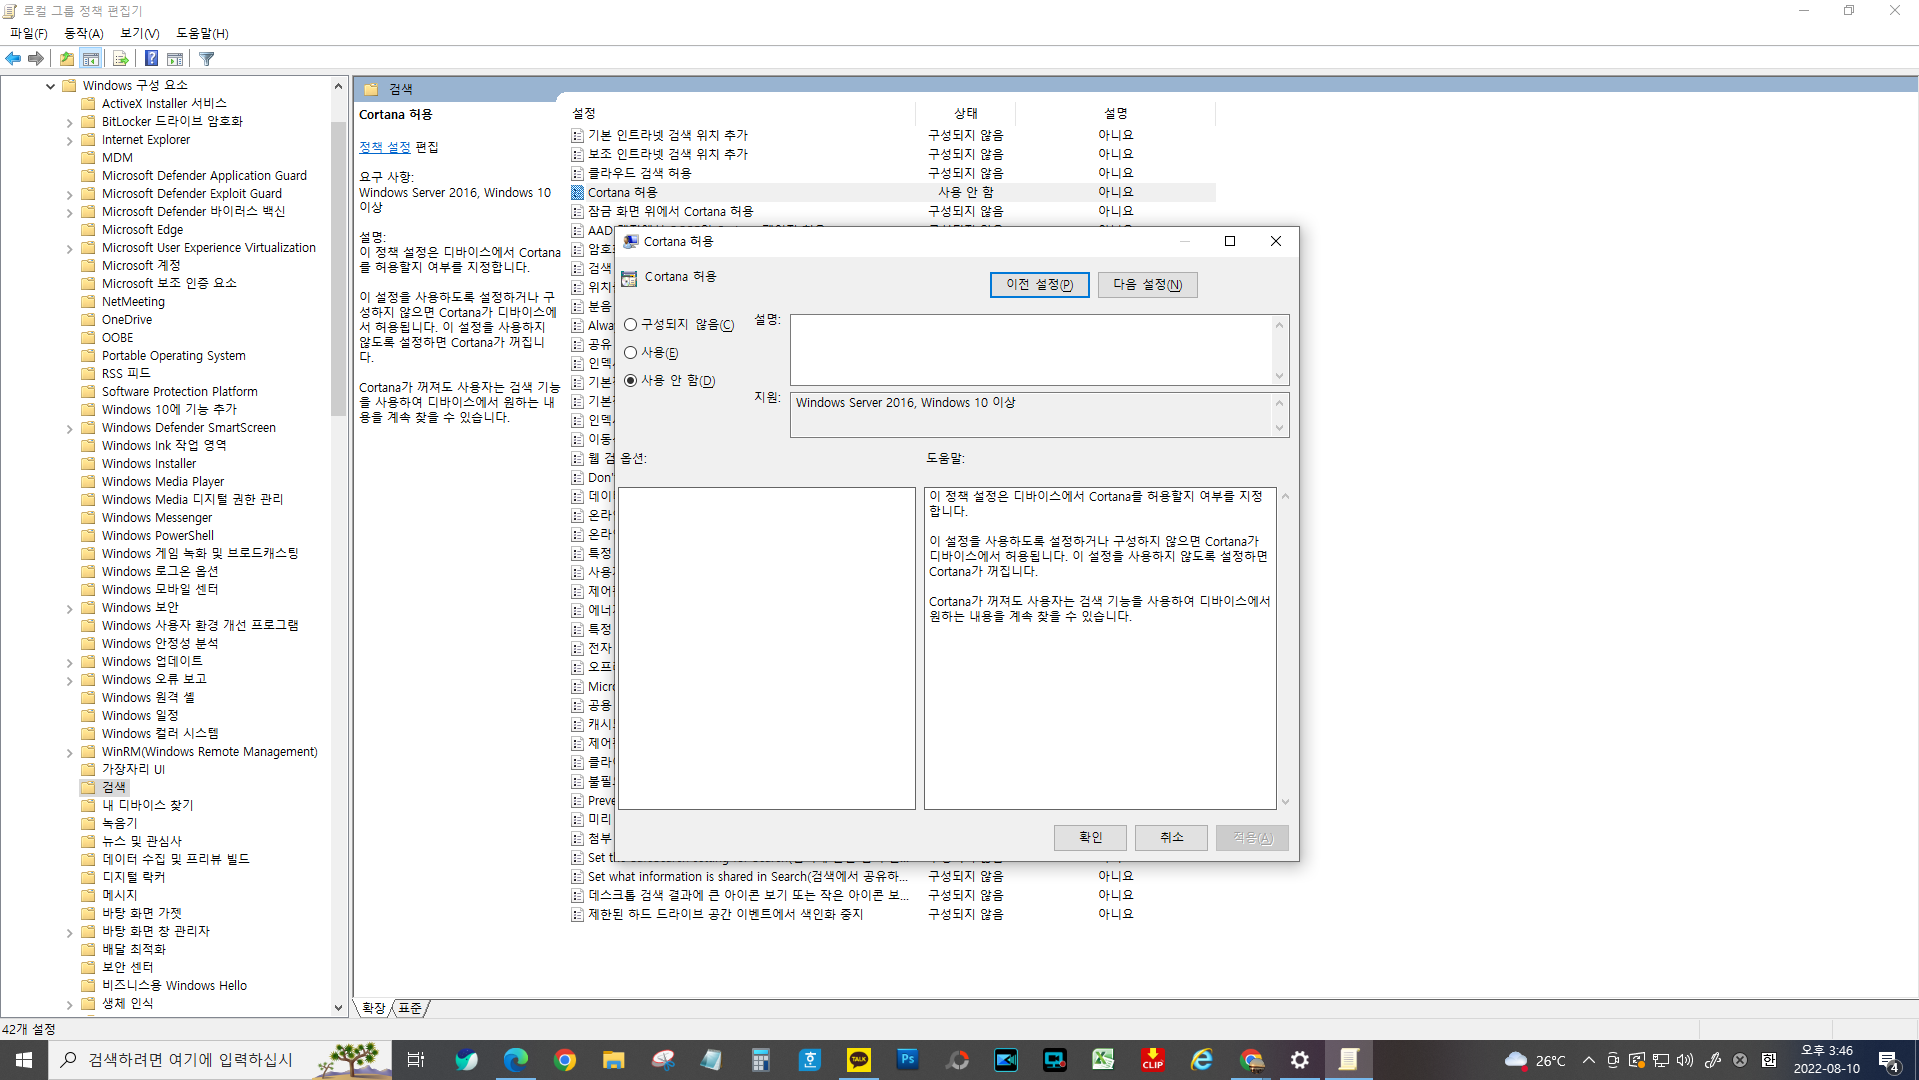The width and height of the screenshot is (1919, 1080).
Task: Select the Microsoft Edge folder in the tree
Action: (x=142, y=230)
